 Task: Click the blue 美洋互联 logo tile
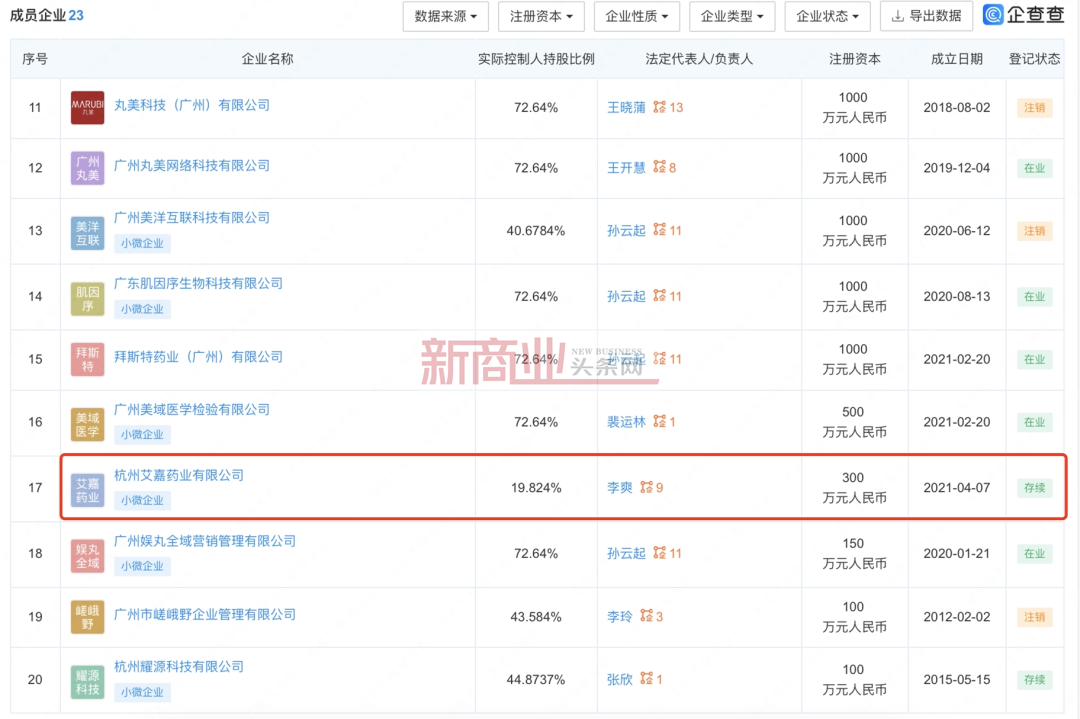(87, 233)
